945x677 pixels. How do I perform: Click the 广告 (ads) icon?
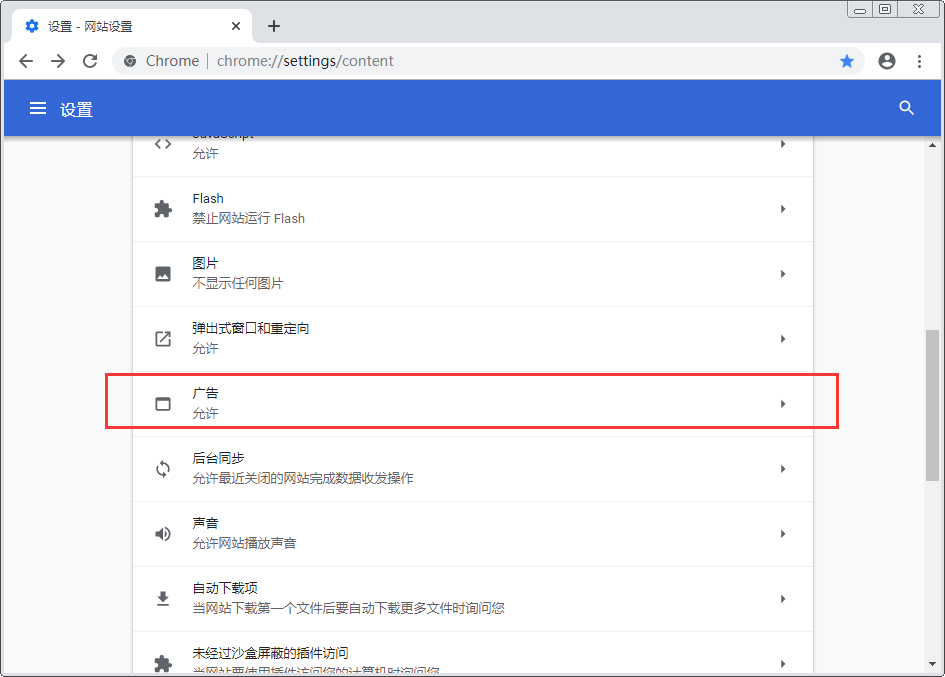163,403
